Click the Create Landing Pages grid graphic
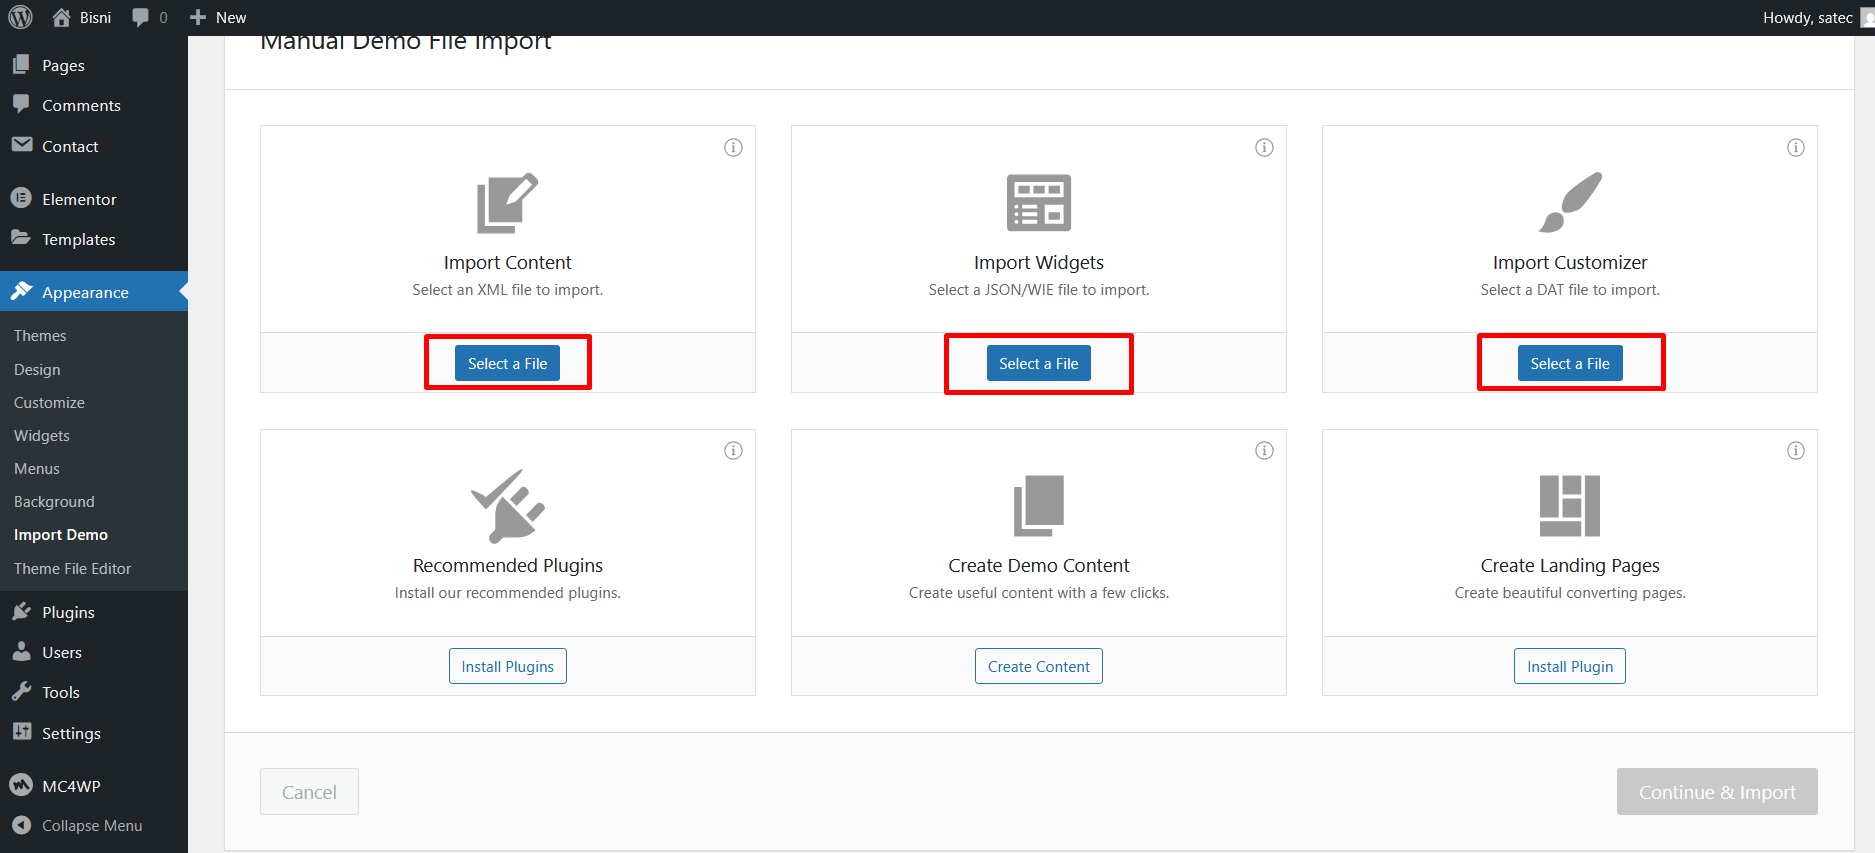1875x853 pixels. coord(1570,506)
